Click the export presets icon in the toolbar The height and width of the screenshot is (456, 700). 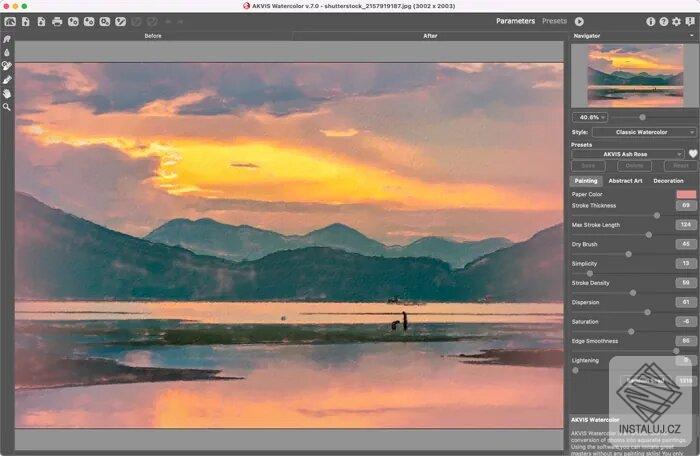(x=89, y=21)
